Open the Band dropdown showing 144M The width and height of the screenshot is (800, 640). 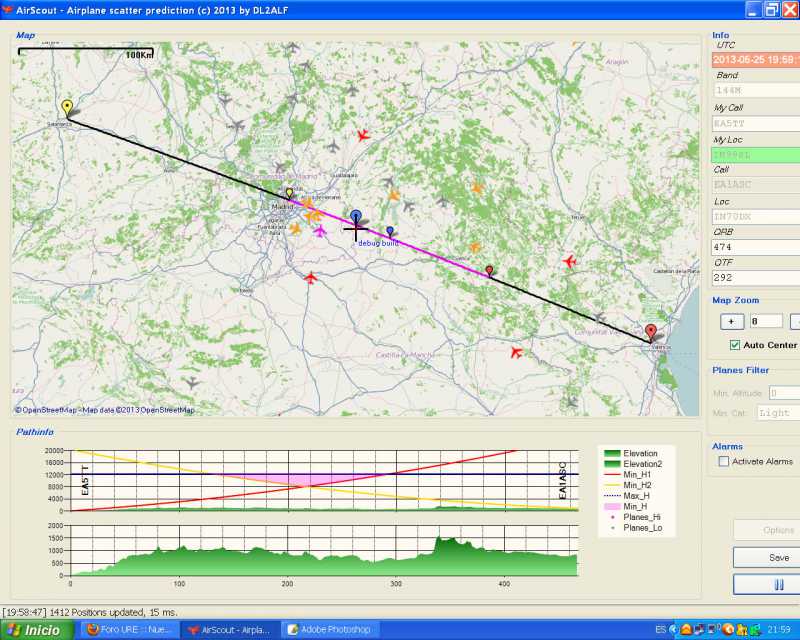point(755,91)
